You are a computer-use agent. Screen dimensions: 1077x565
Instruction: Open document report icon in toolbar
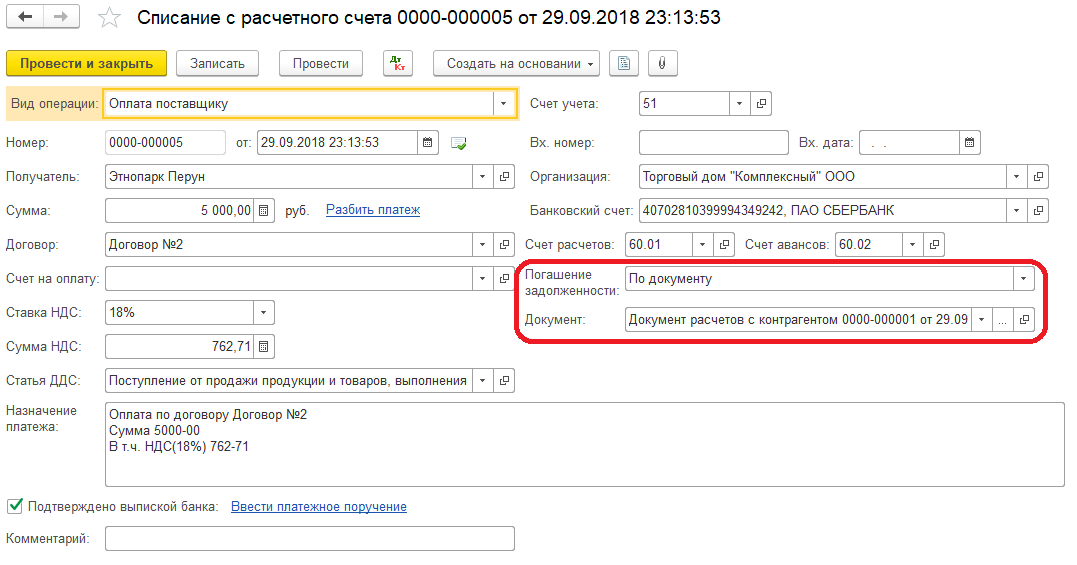pos(624,63)
